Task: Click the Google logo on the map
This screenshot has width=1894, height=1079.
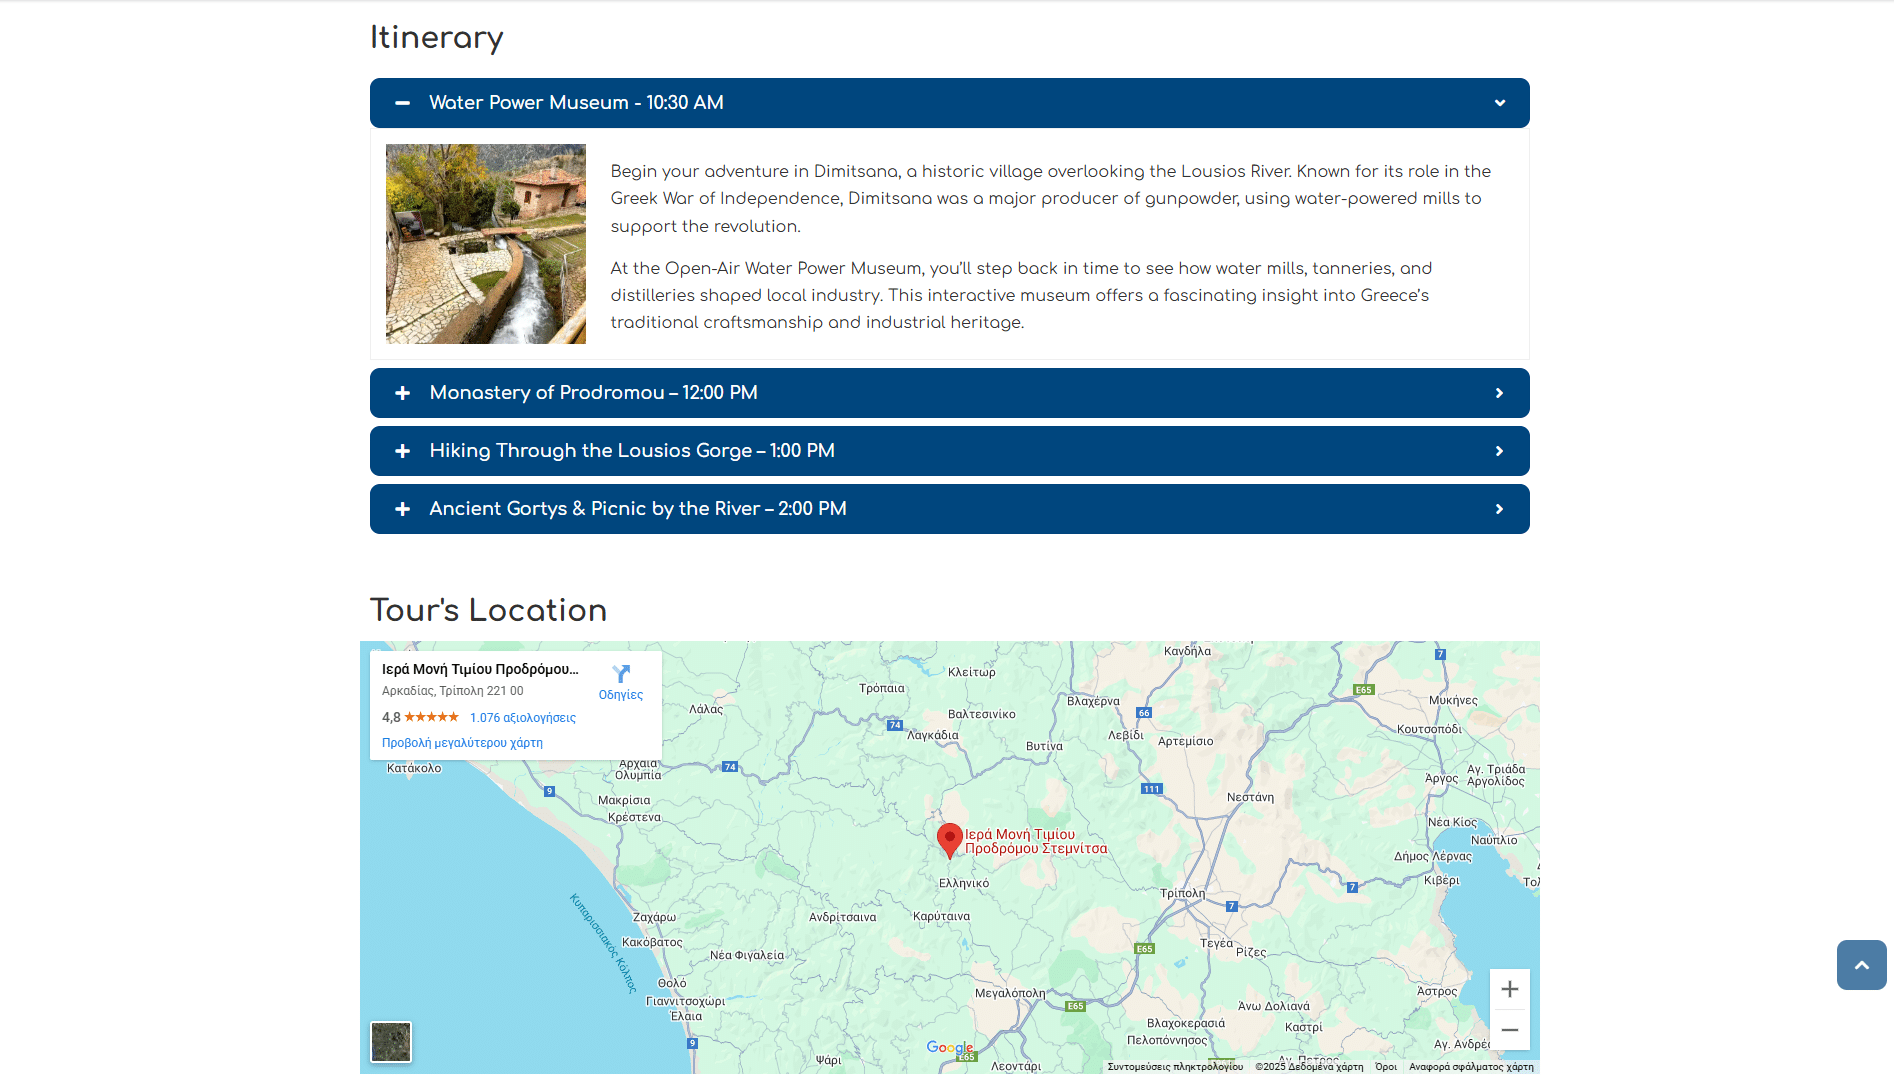Action: coord(948,1047)
